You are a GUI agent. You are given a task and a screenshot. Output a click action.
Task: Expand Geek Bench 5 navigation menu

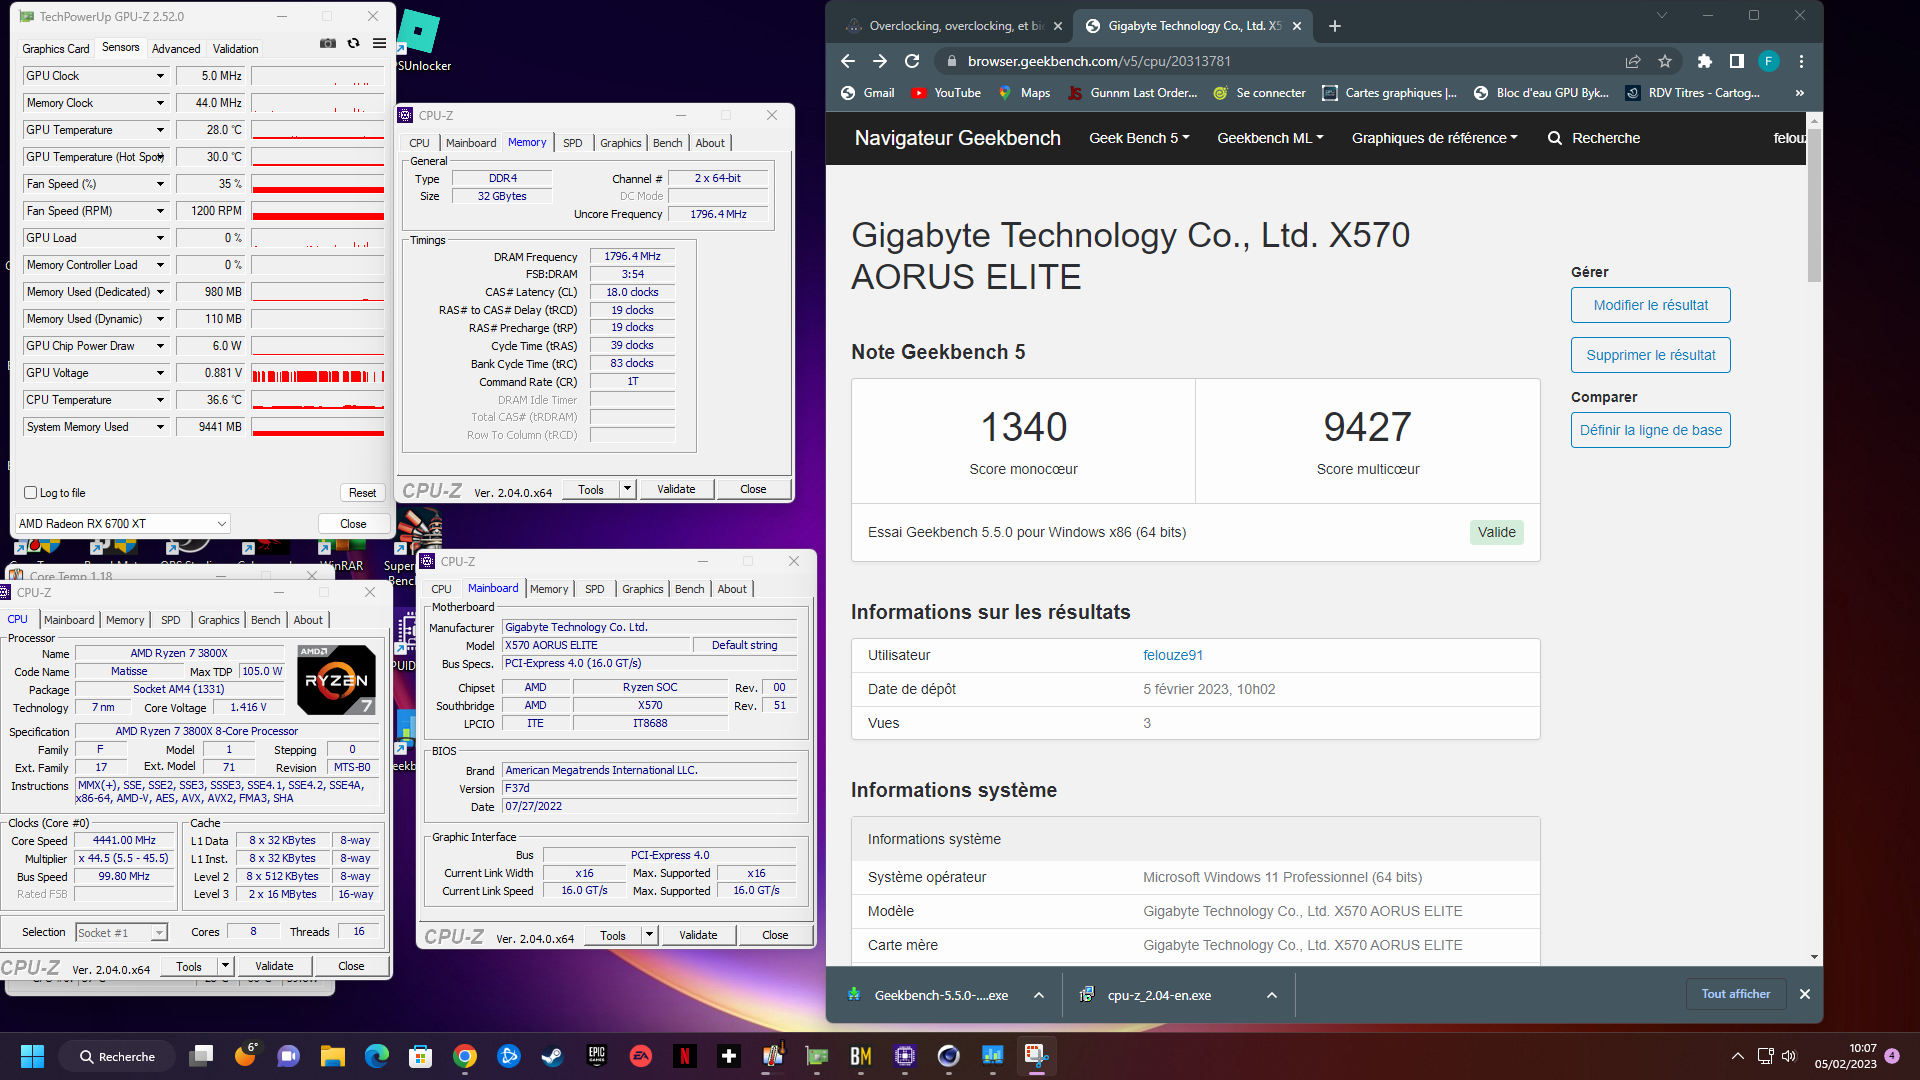(1139, 138)
